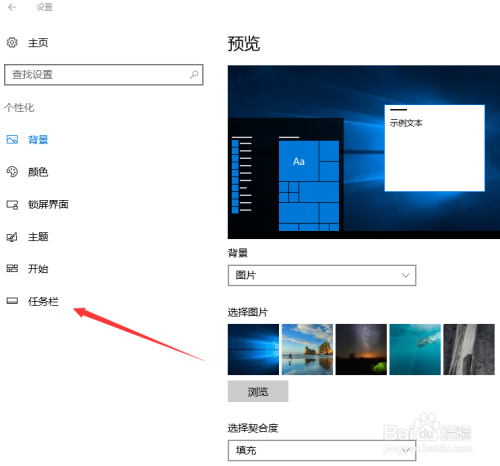
Task: Open the 主题 sidebar page
Action: pyautogui.click(x=38, y=237)
